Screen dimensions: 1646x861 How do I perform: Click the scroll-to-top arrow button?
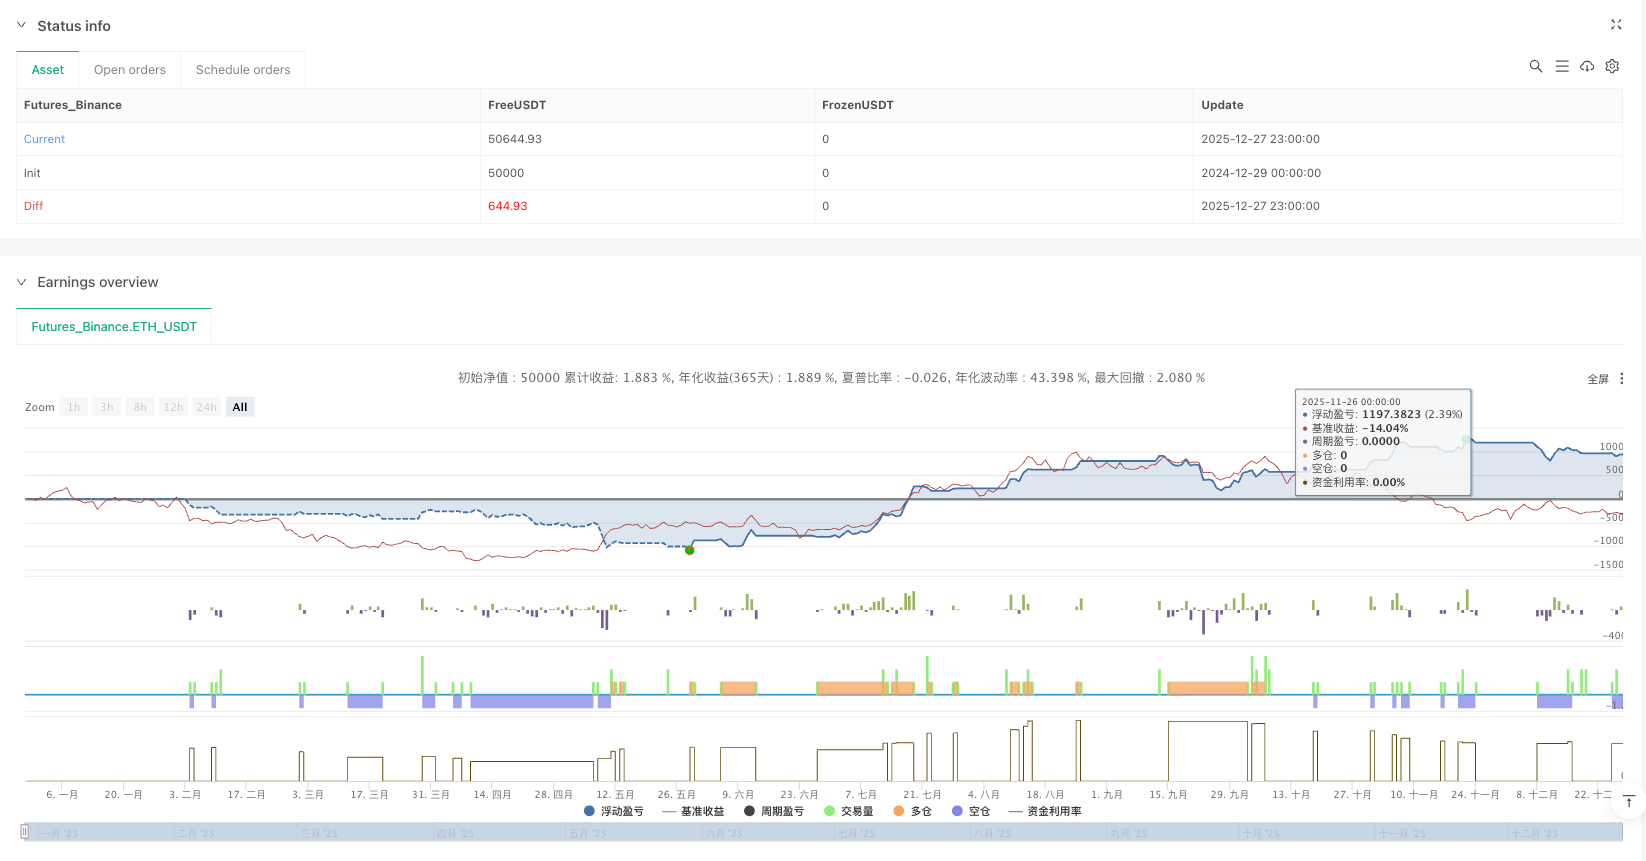pos(1629,801)
